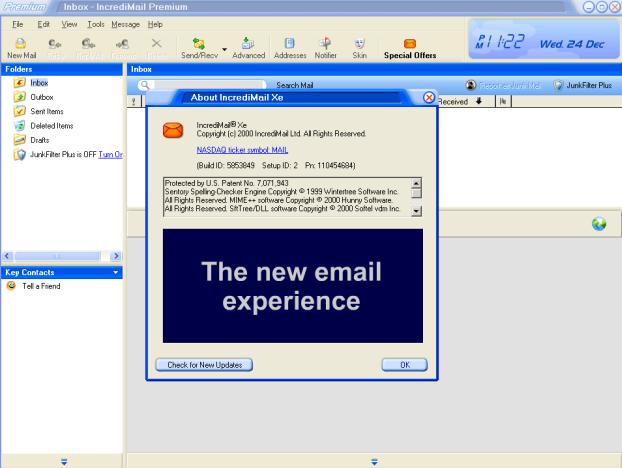Click the 'The new email experience' banner
Image resolution: width=622 pixels, height=468 pixels.
coord(293,286)
